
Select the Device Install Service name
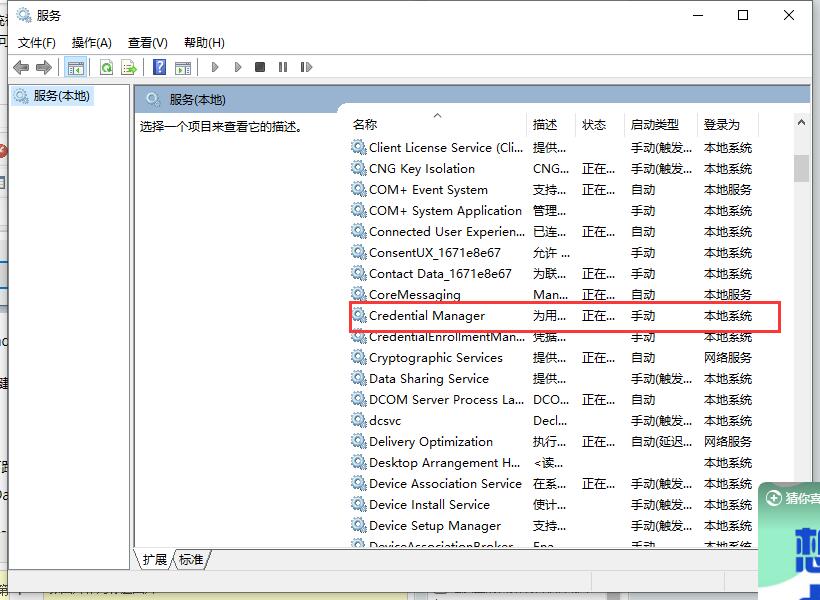click(x=429, y=504)
